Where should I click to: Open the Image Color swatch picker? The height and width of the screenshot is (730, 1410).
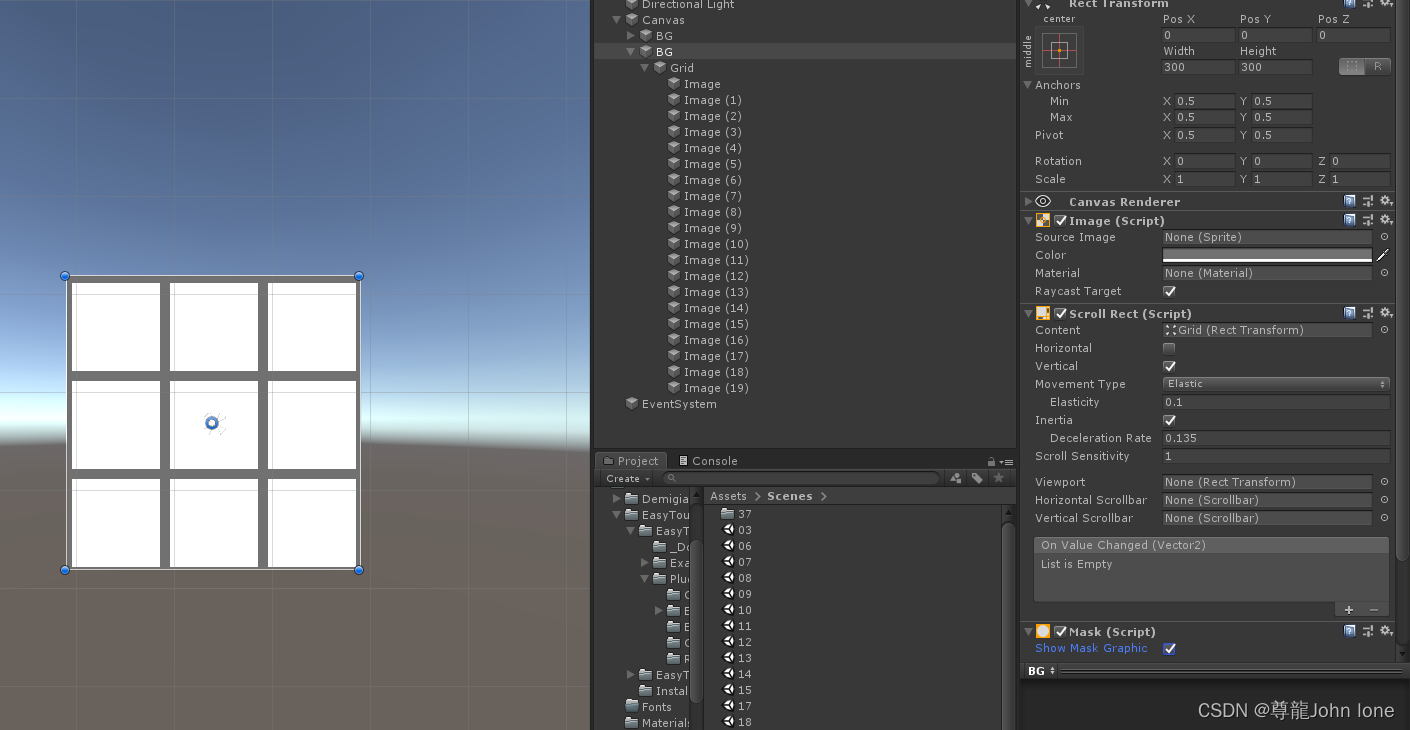click(1267, 255)
